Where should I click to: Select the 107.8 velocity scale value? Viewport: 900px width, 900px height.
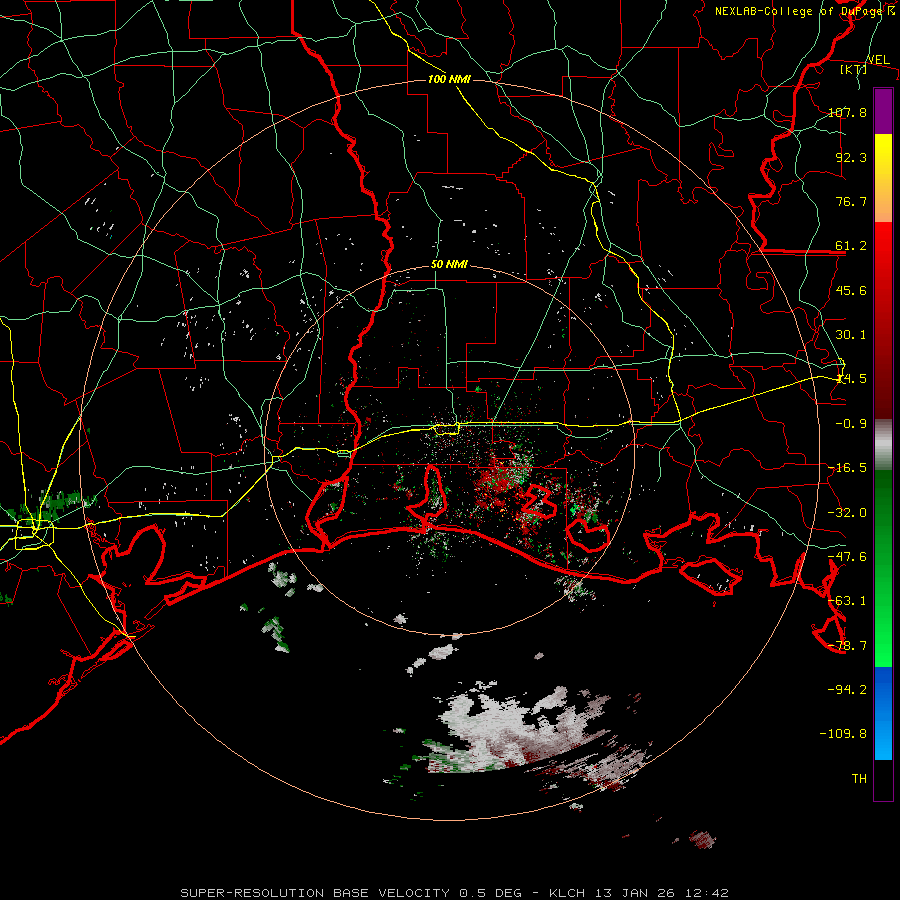[x=847, y=112]
